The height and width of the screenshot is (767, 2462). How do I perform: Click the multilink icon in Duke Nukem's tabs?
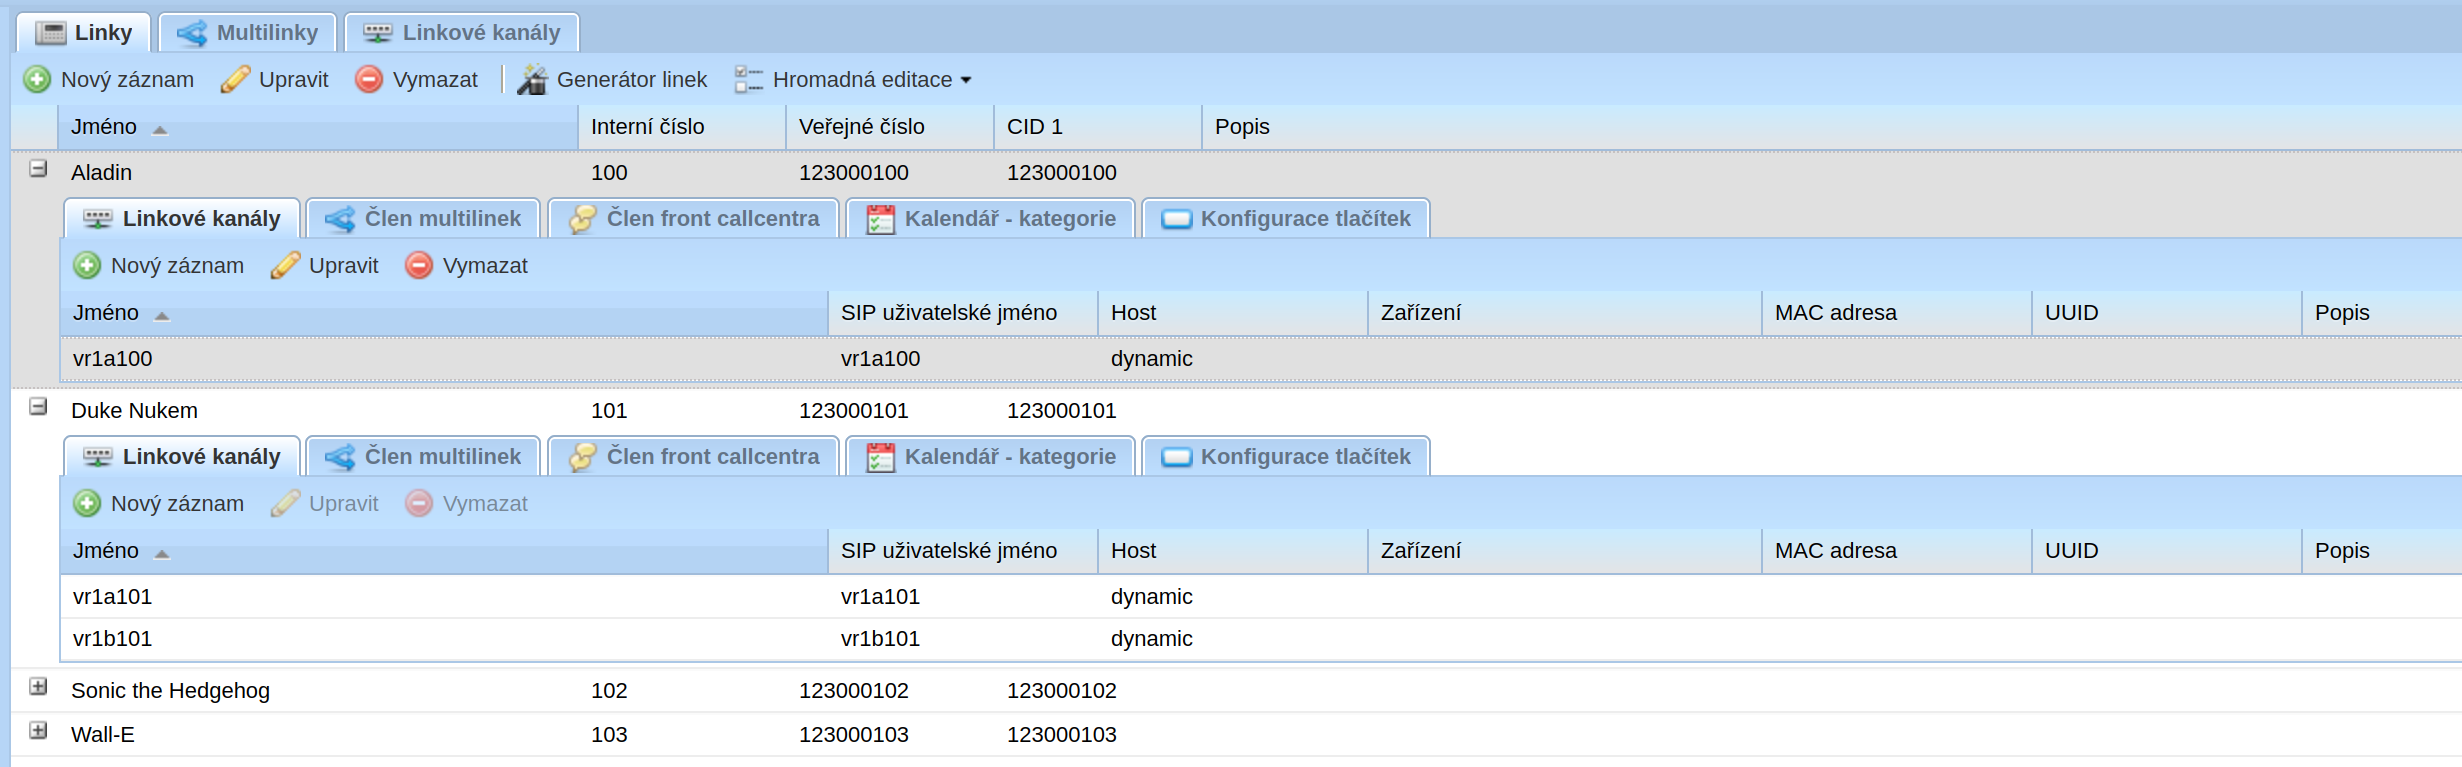pyautogui.click(x=340, y=457)
